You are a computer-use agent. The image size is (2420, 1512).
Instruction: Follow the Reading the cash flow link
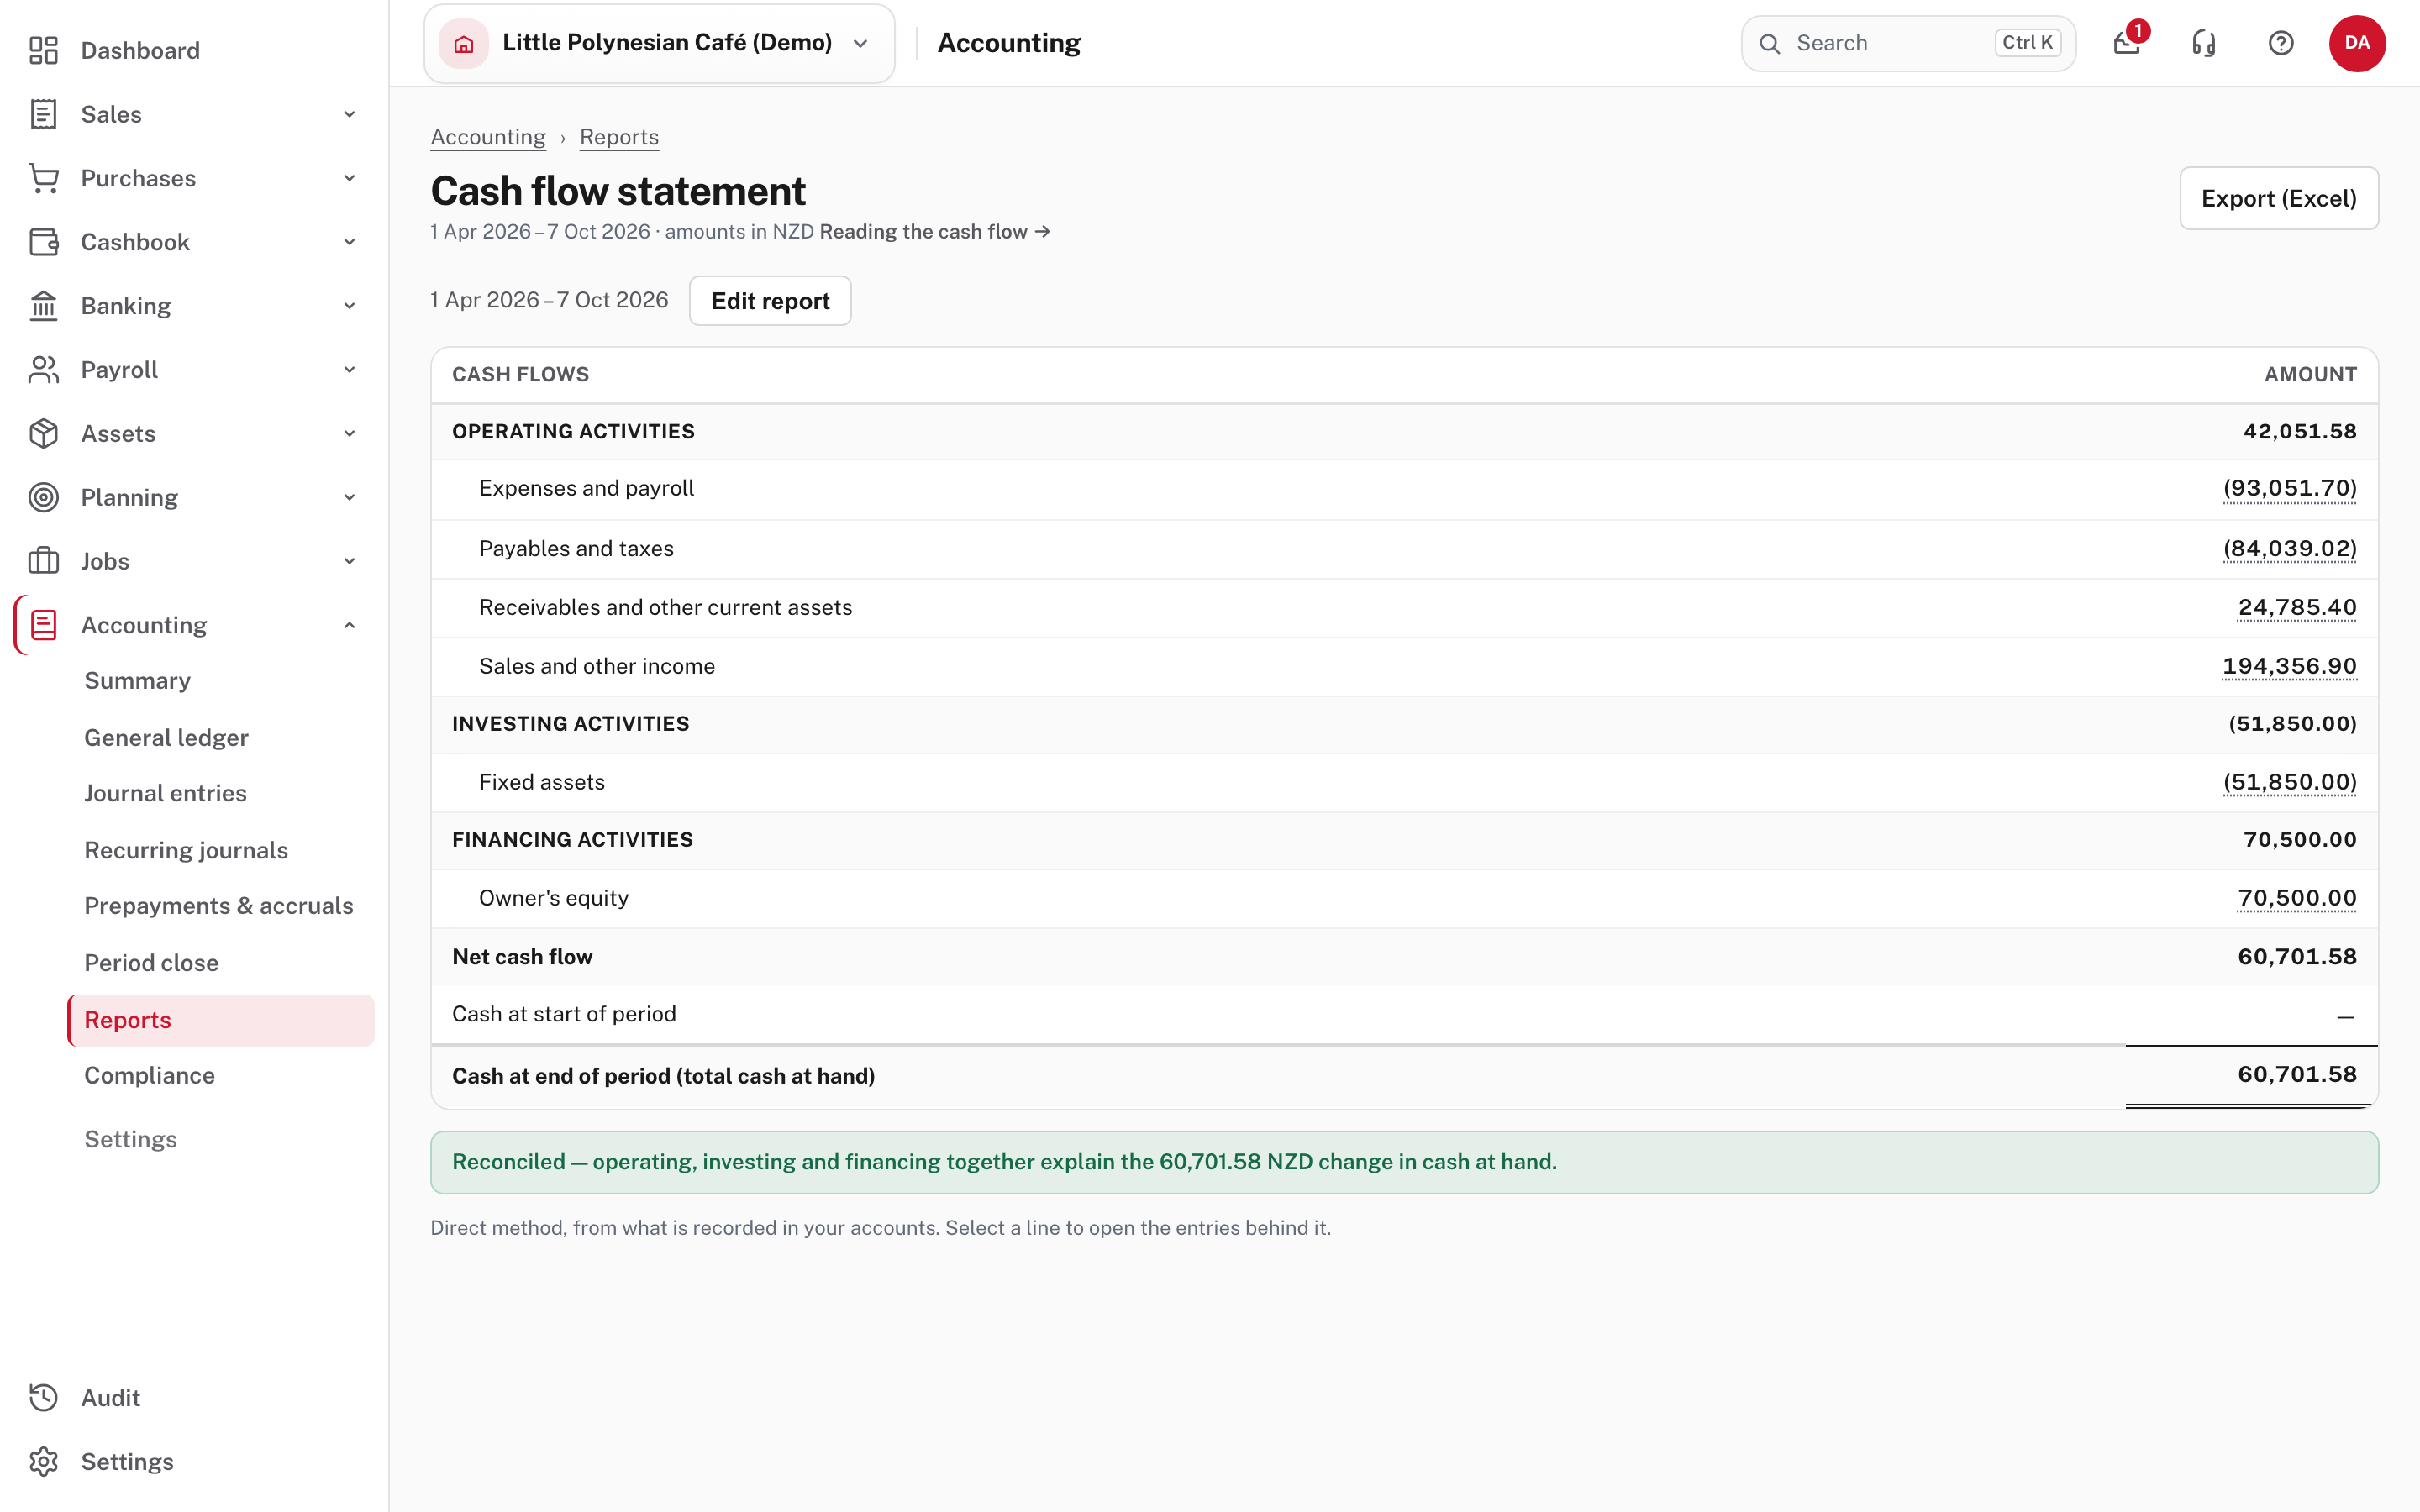pos(935,232)
